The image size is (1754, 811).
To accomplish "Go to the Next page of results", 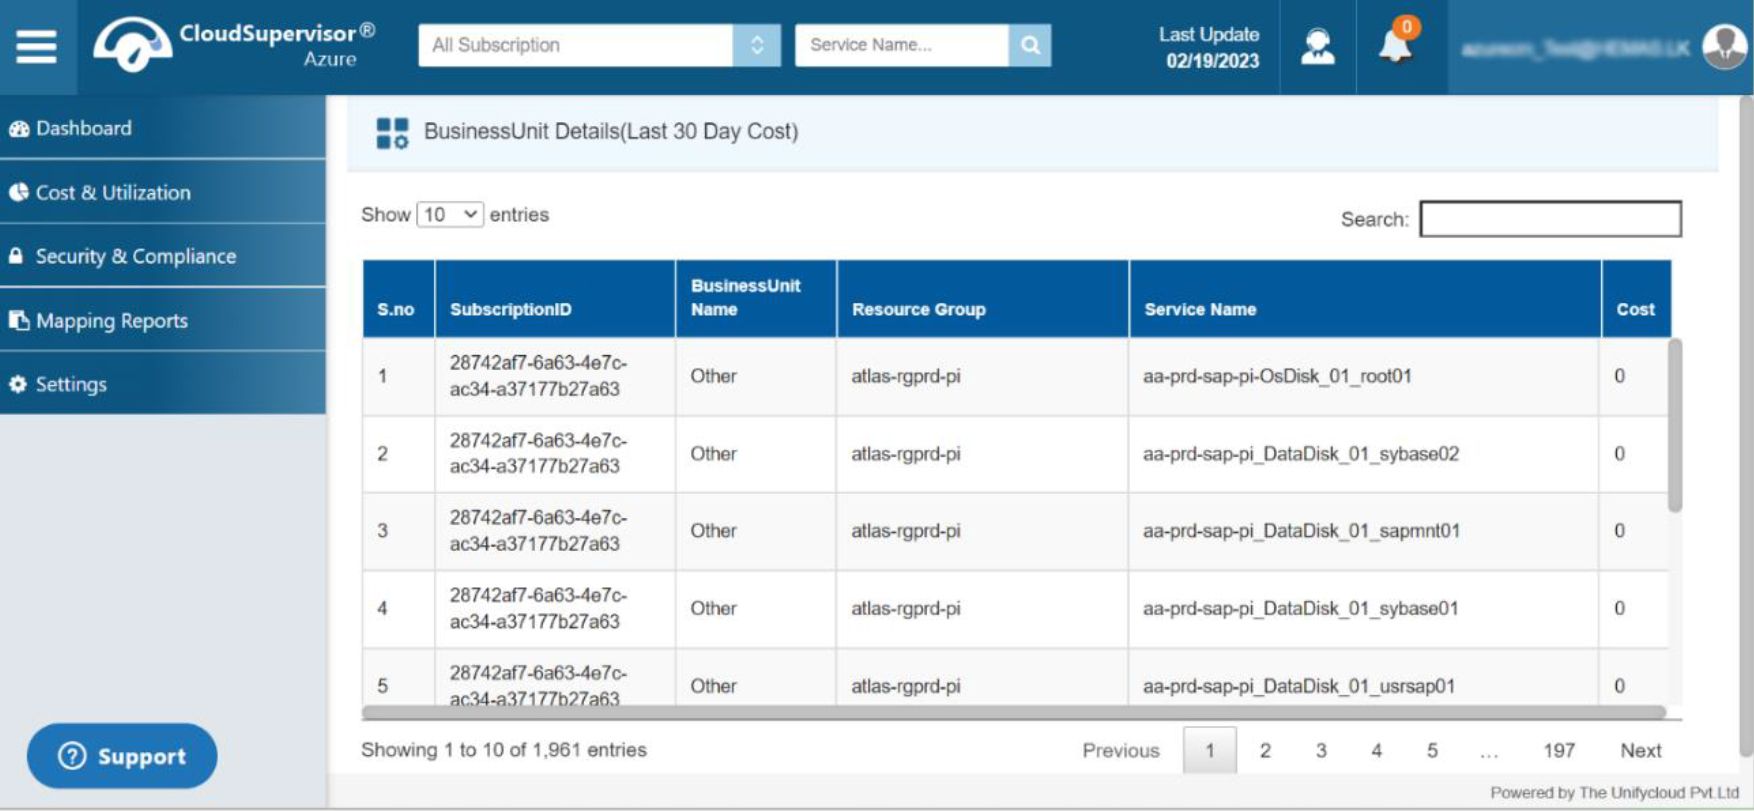I will coord(1640,750).
